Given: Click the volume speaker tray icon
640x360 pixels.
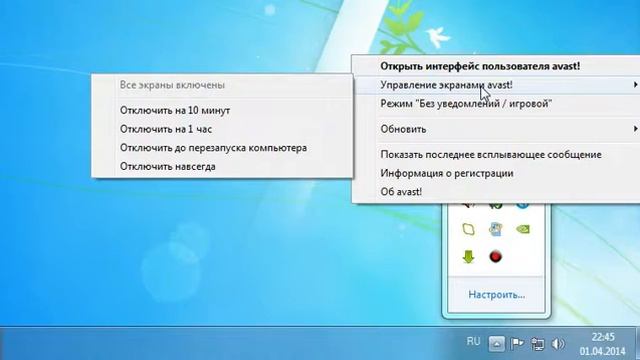Looking at the screenshot, I should (558, 344).
